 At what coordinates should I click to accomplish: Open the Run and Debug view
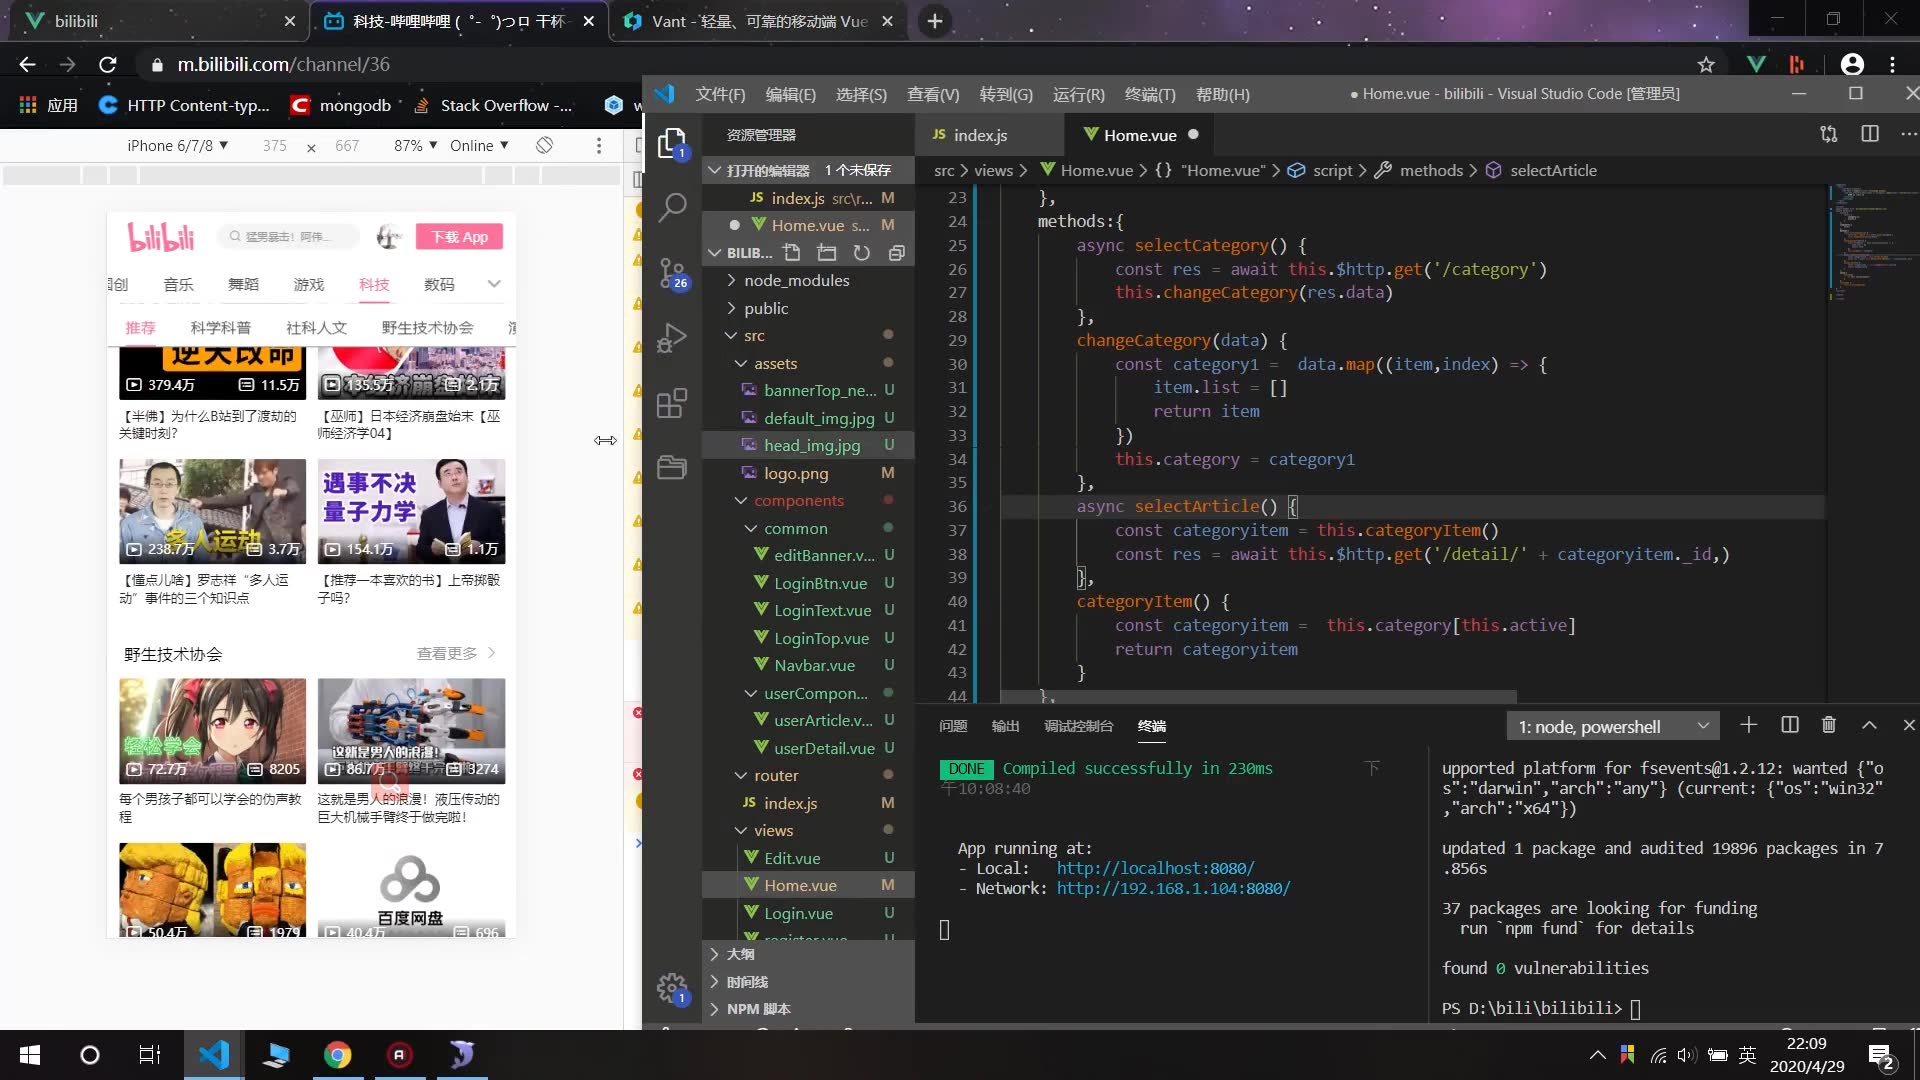(x=672, y=338)
